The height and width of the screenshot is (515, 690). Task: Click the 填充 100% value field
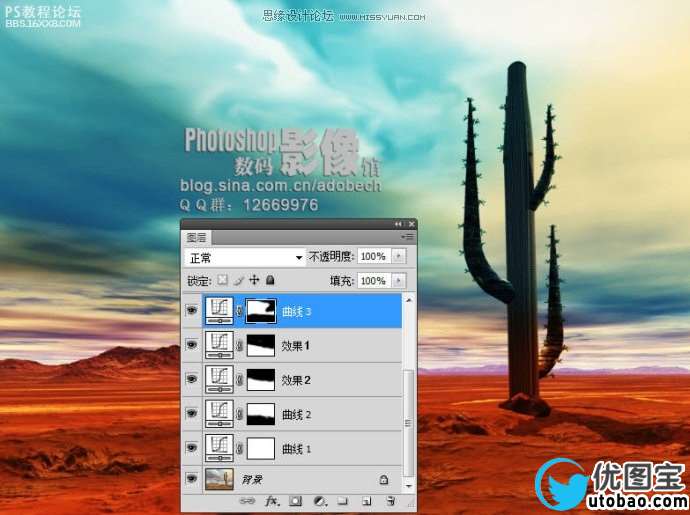click(x=374, y=280)
